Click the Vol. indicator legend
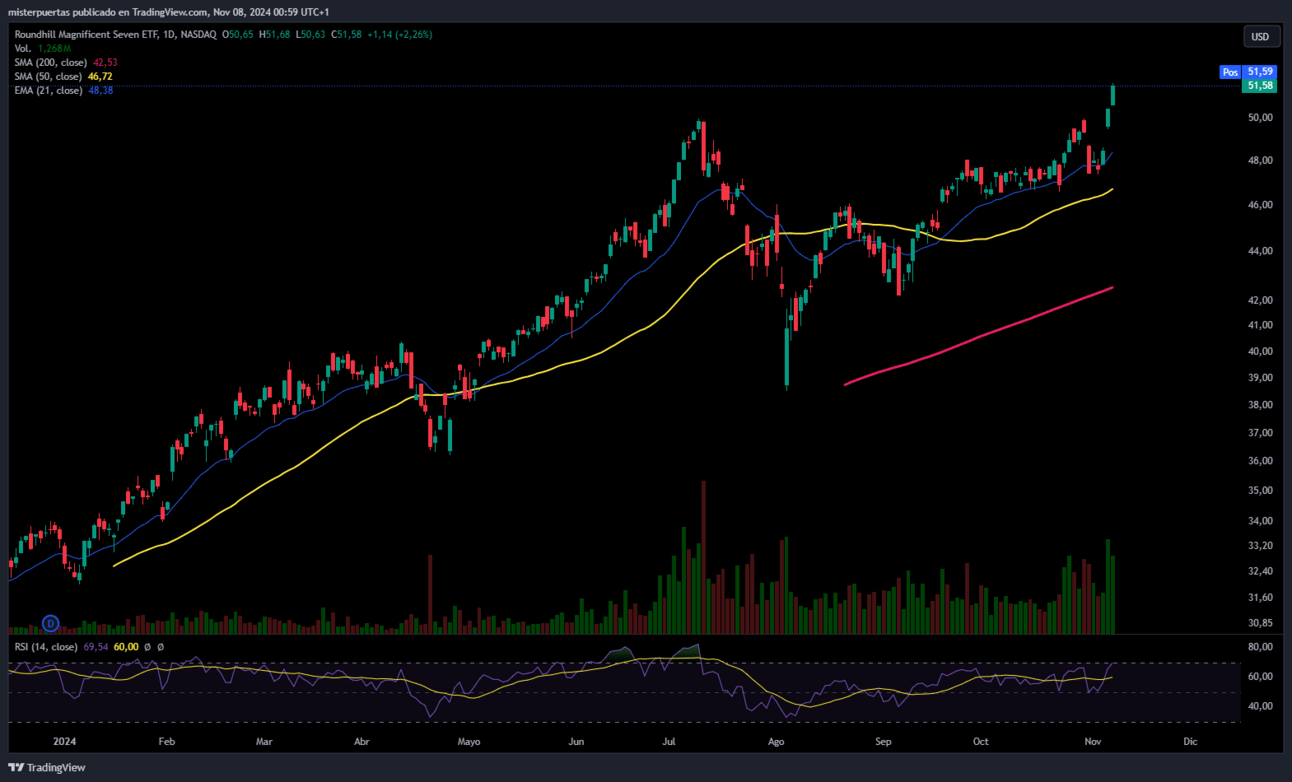The image size is (1292, 782). click(x=23, y=48)
